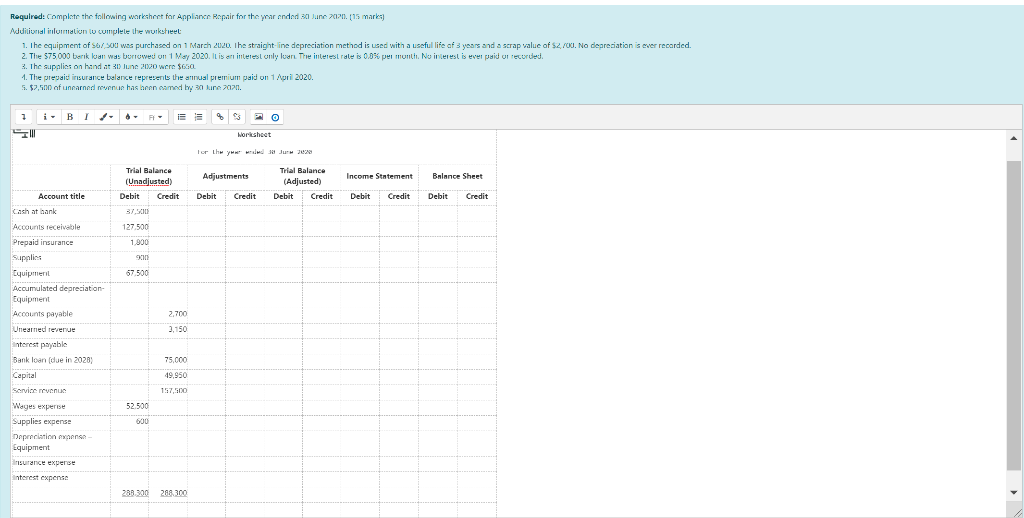Click the 'Worksheet' title text
Screen dimensions: 1024x518
pos(254,135)
